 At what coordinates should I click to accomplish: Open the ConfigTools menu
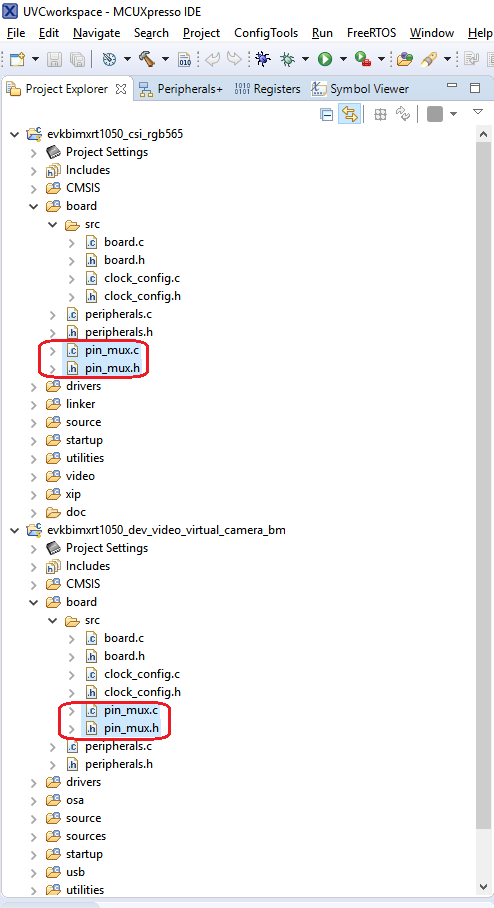[266, 33]
